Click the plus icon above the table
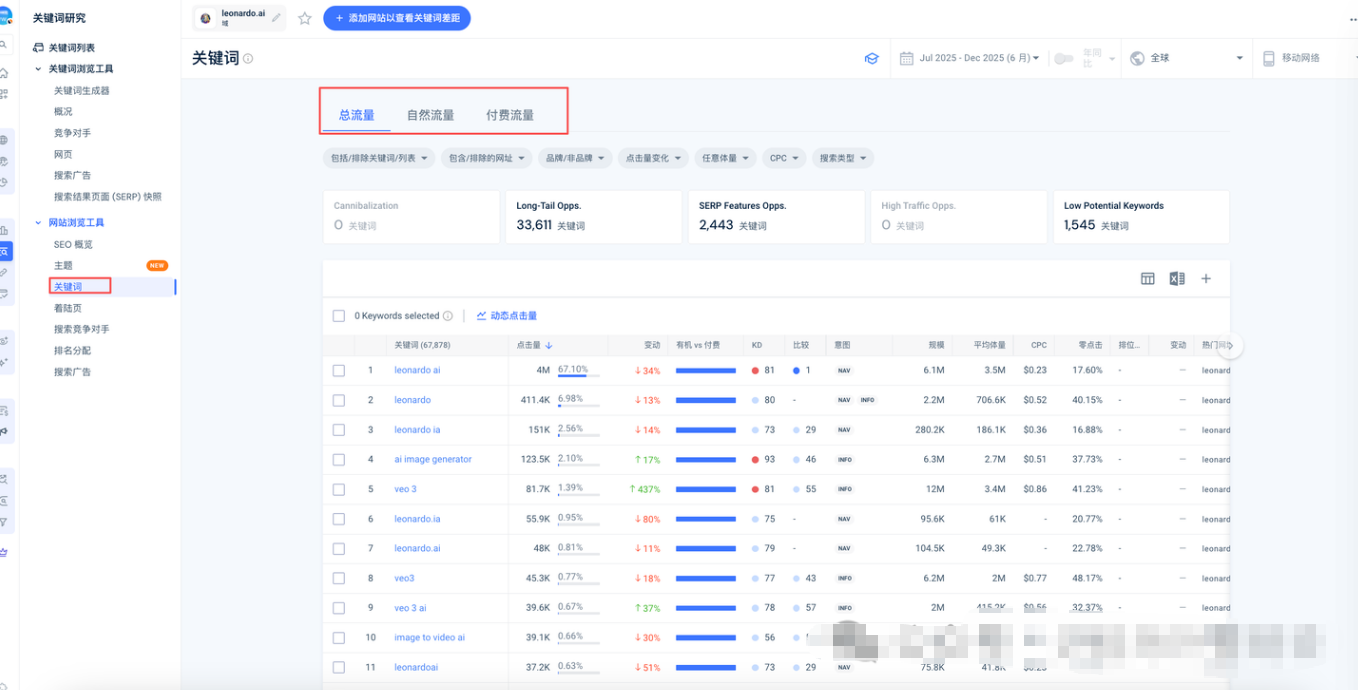 tap(1206, 279)
